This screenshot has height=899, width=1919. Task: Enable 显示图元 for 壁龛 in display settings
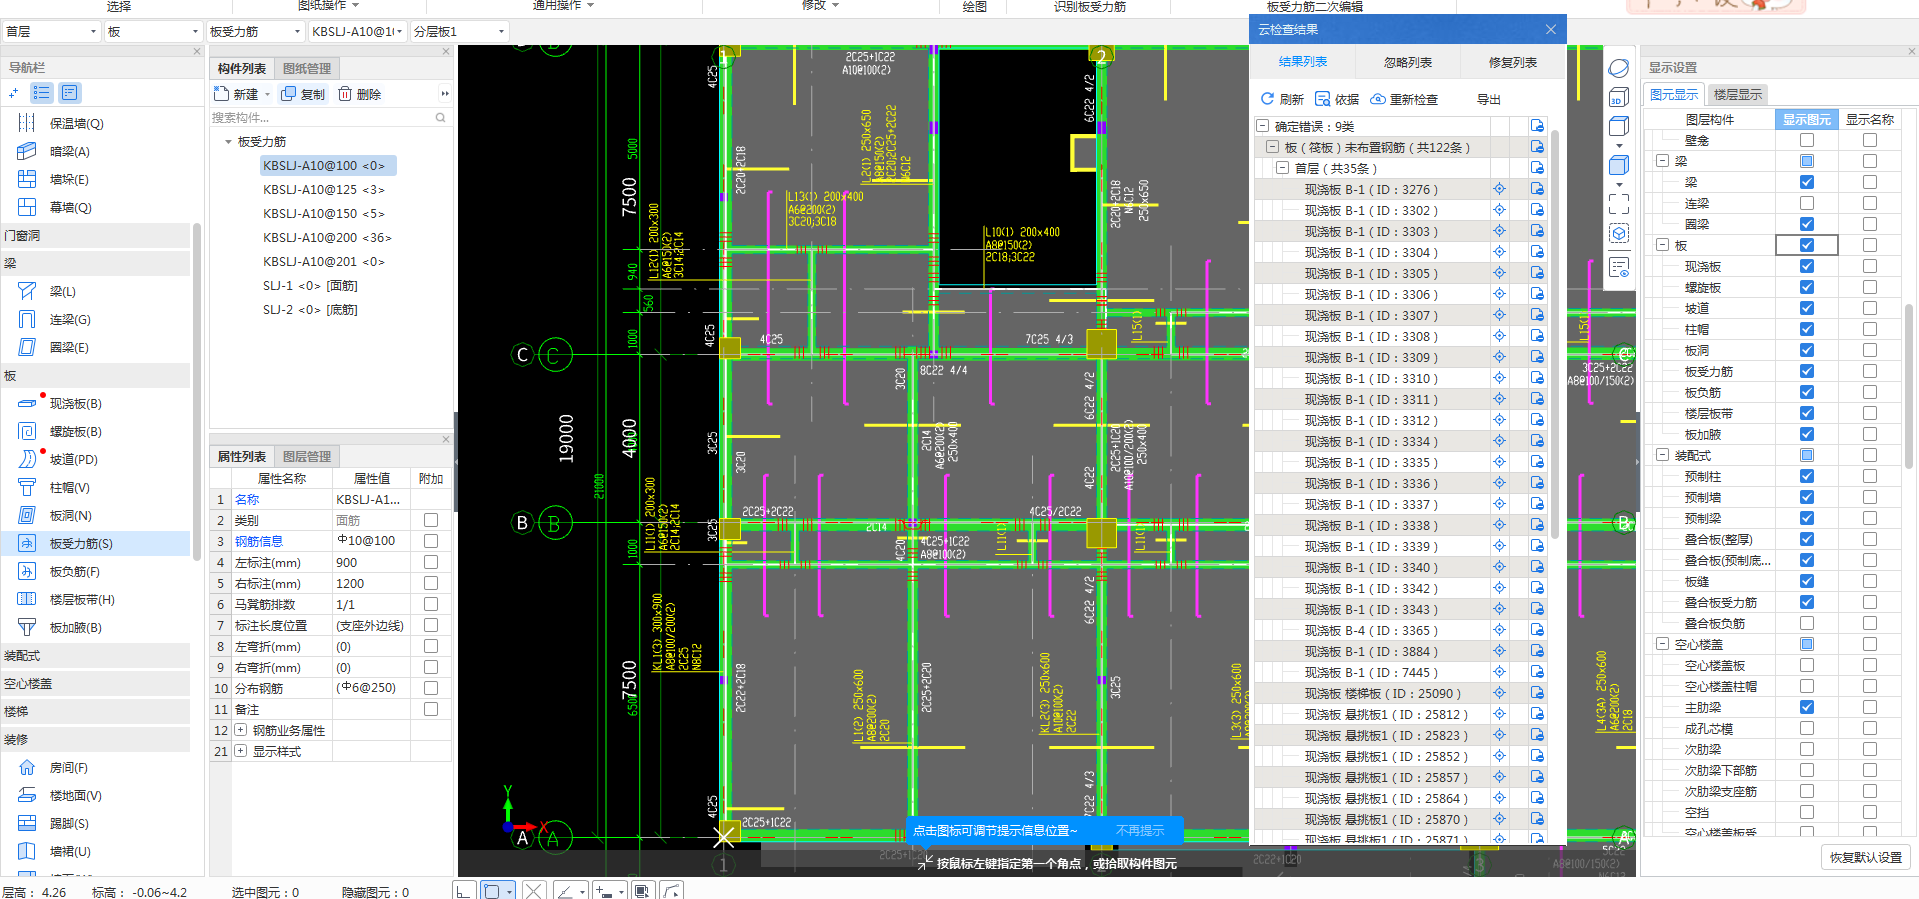point(1806,140)
